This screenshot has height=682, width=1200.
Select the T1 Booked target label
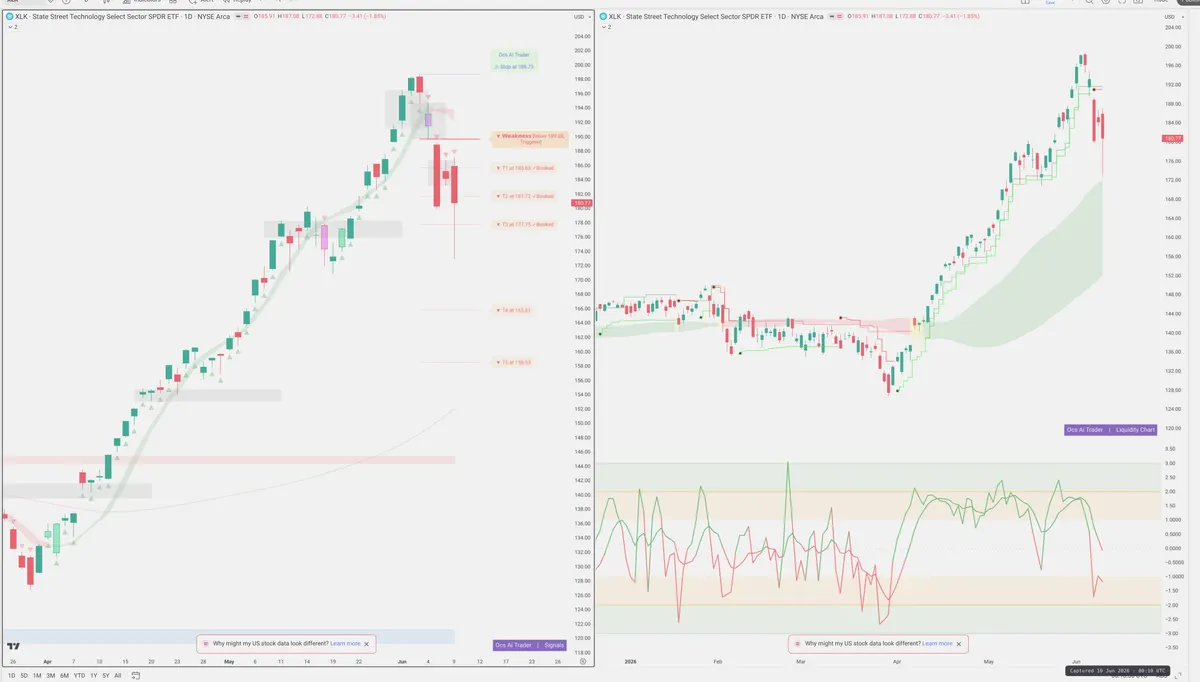pyautogui.click(x=525, y=167)
